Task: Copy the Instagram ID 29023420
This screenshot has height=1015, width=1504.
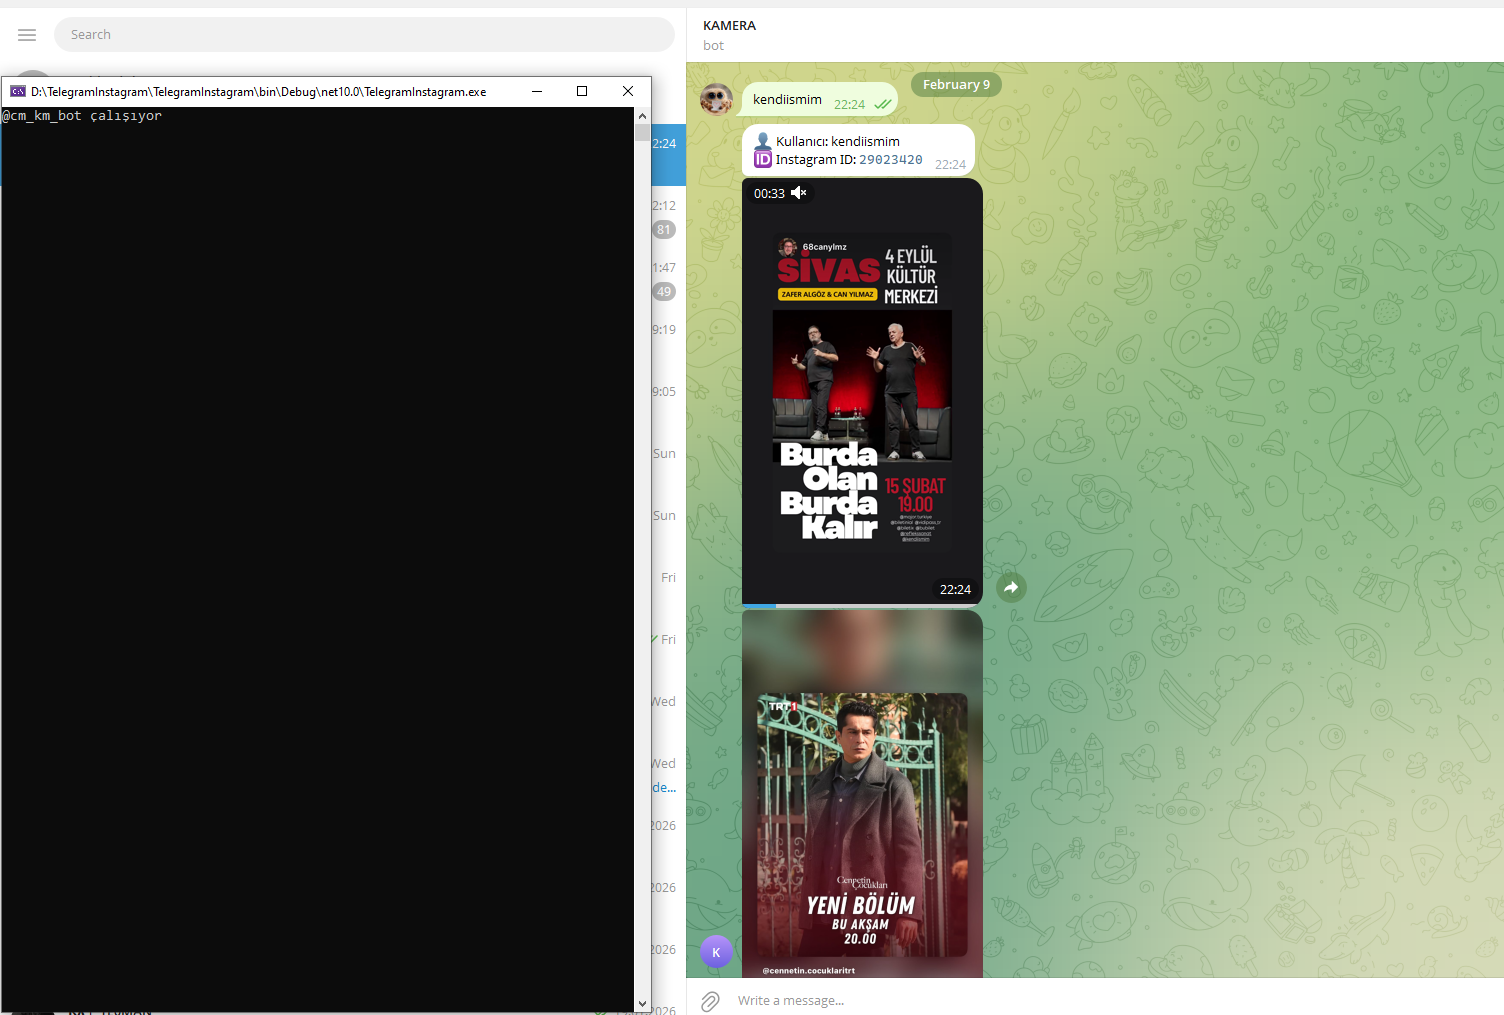Action: (891, 160)
